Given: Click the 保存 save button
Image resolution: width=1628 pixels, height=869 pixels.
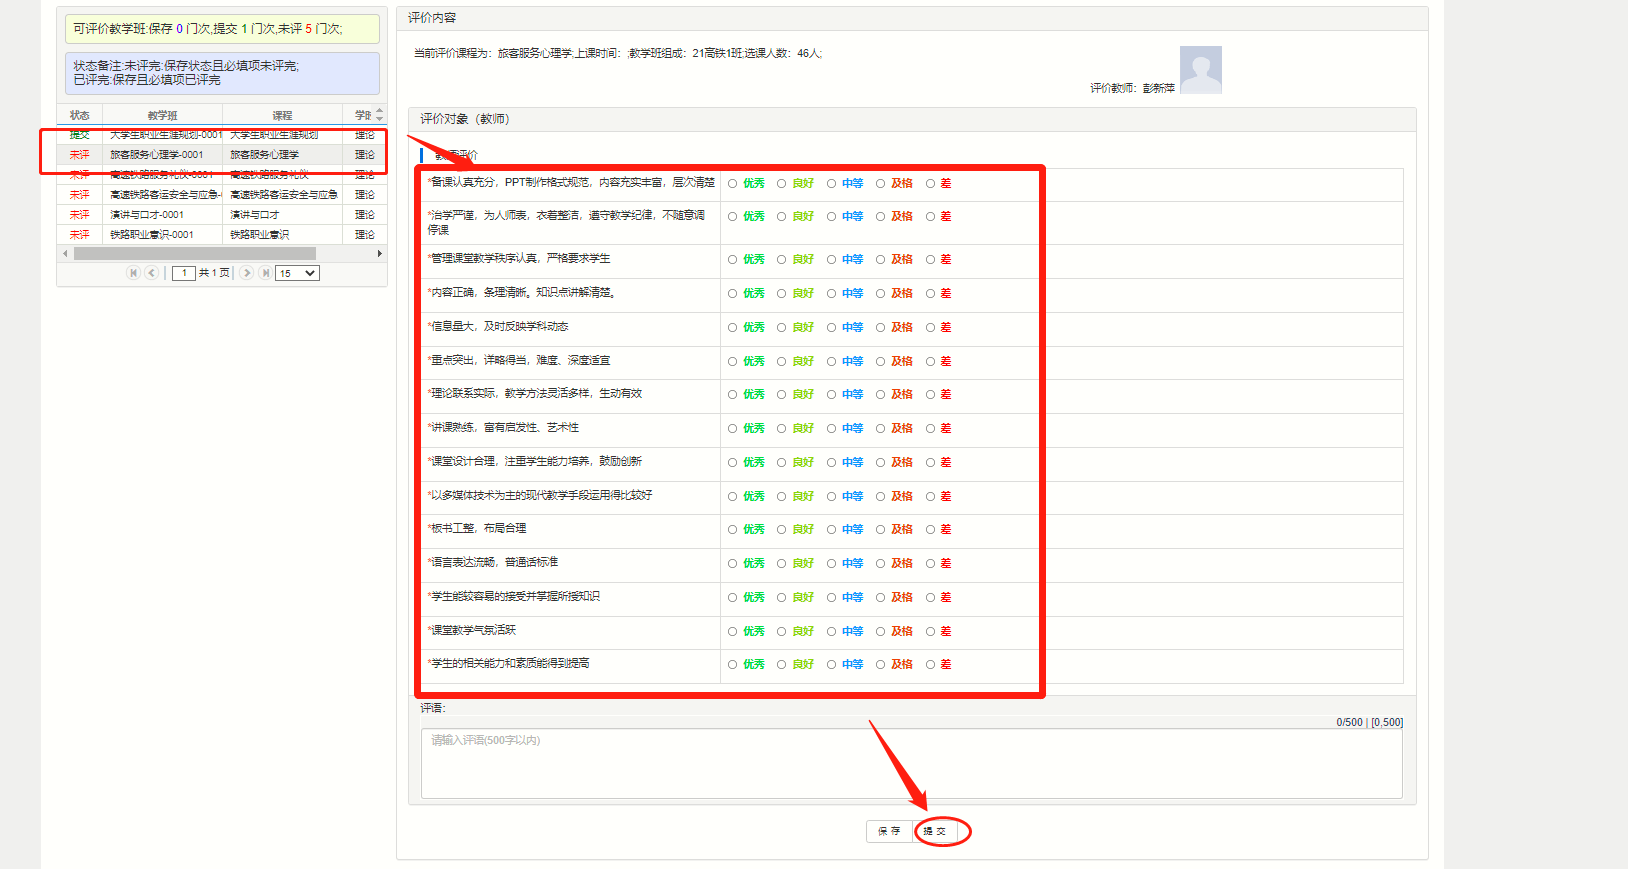Looking at the screenshot, I should 889,831.
